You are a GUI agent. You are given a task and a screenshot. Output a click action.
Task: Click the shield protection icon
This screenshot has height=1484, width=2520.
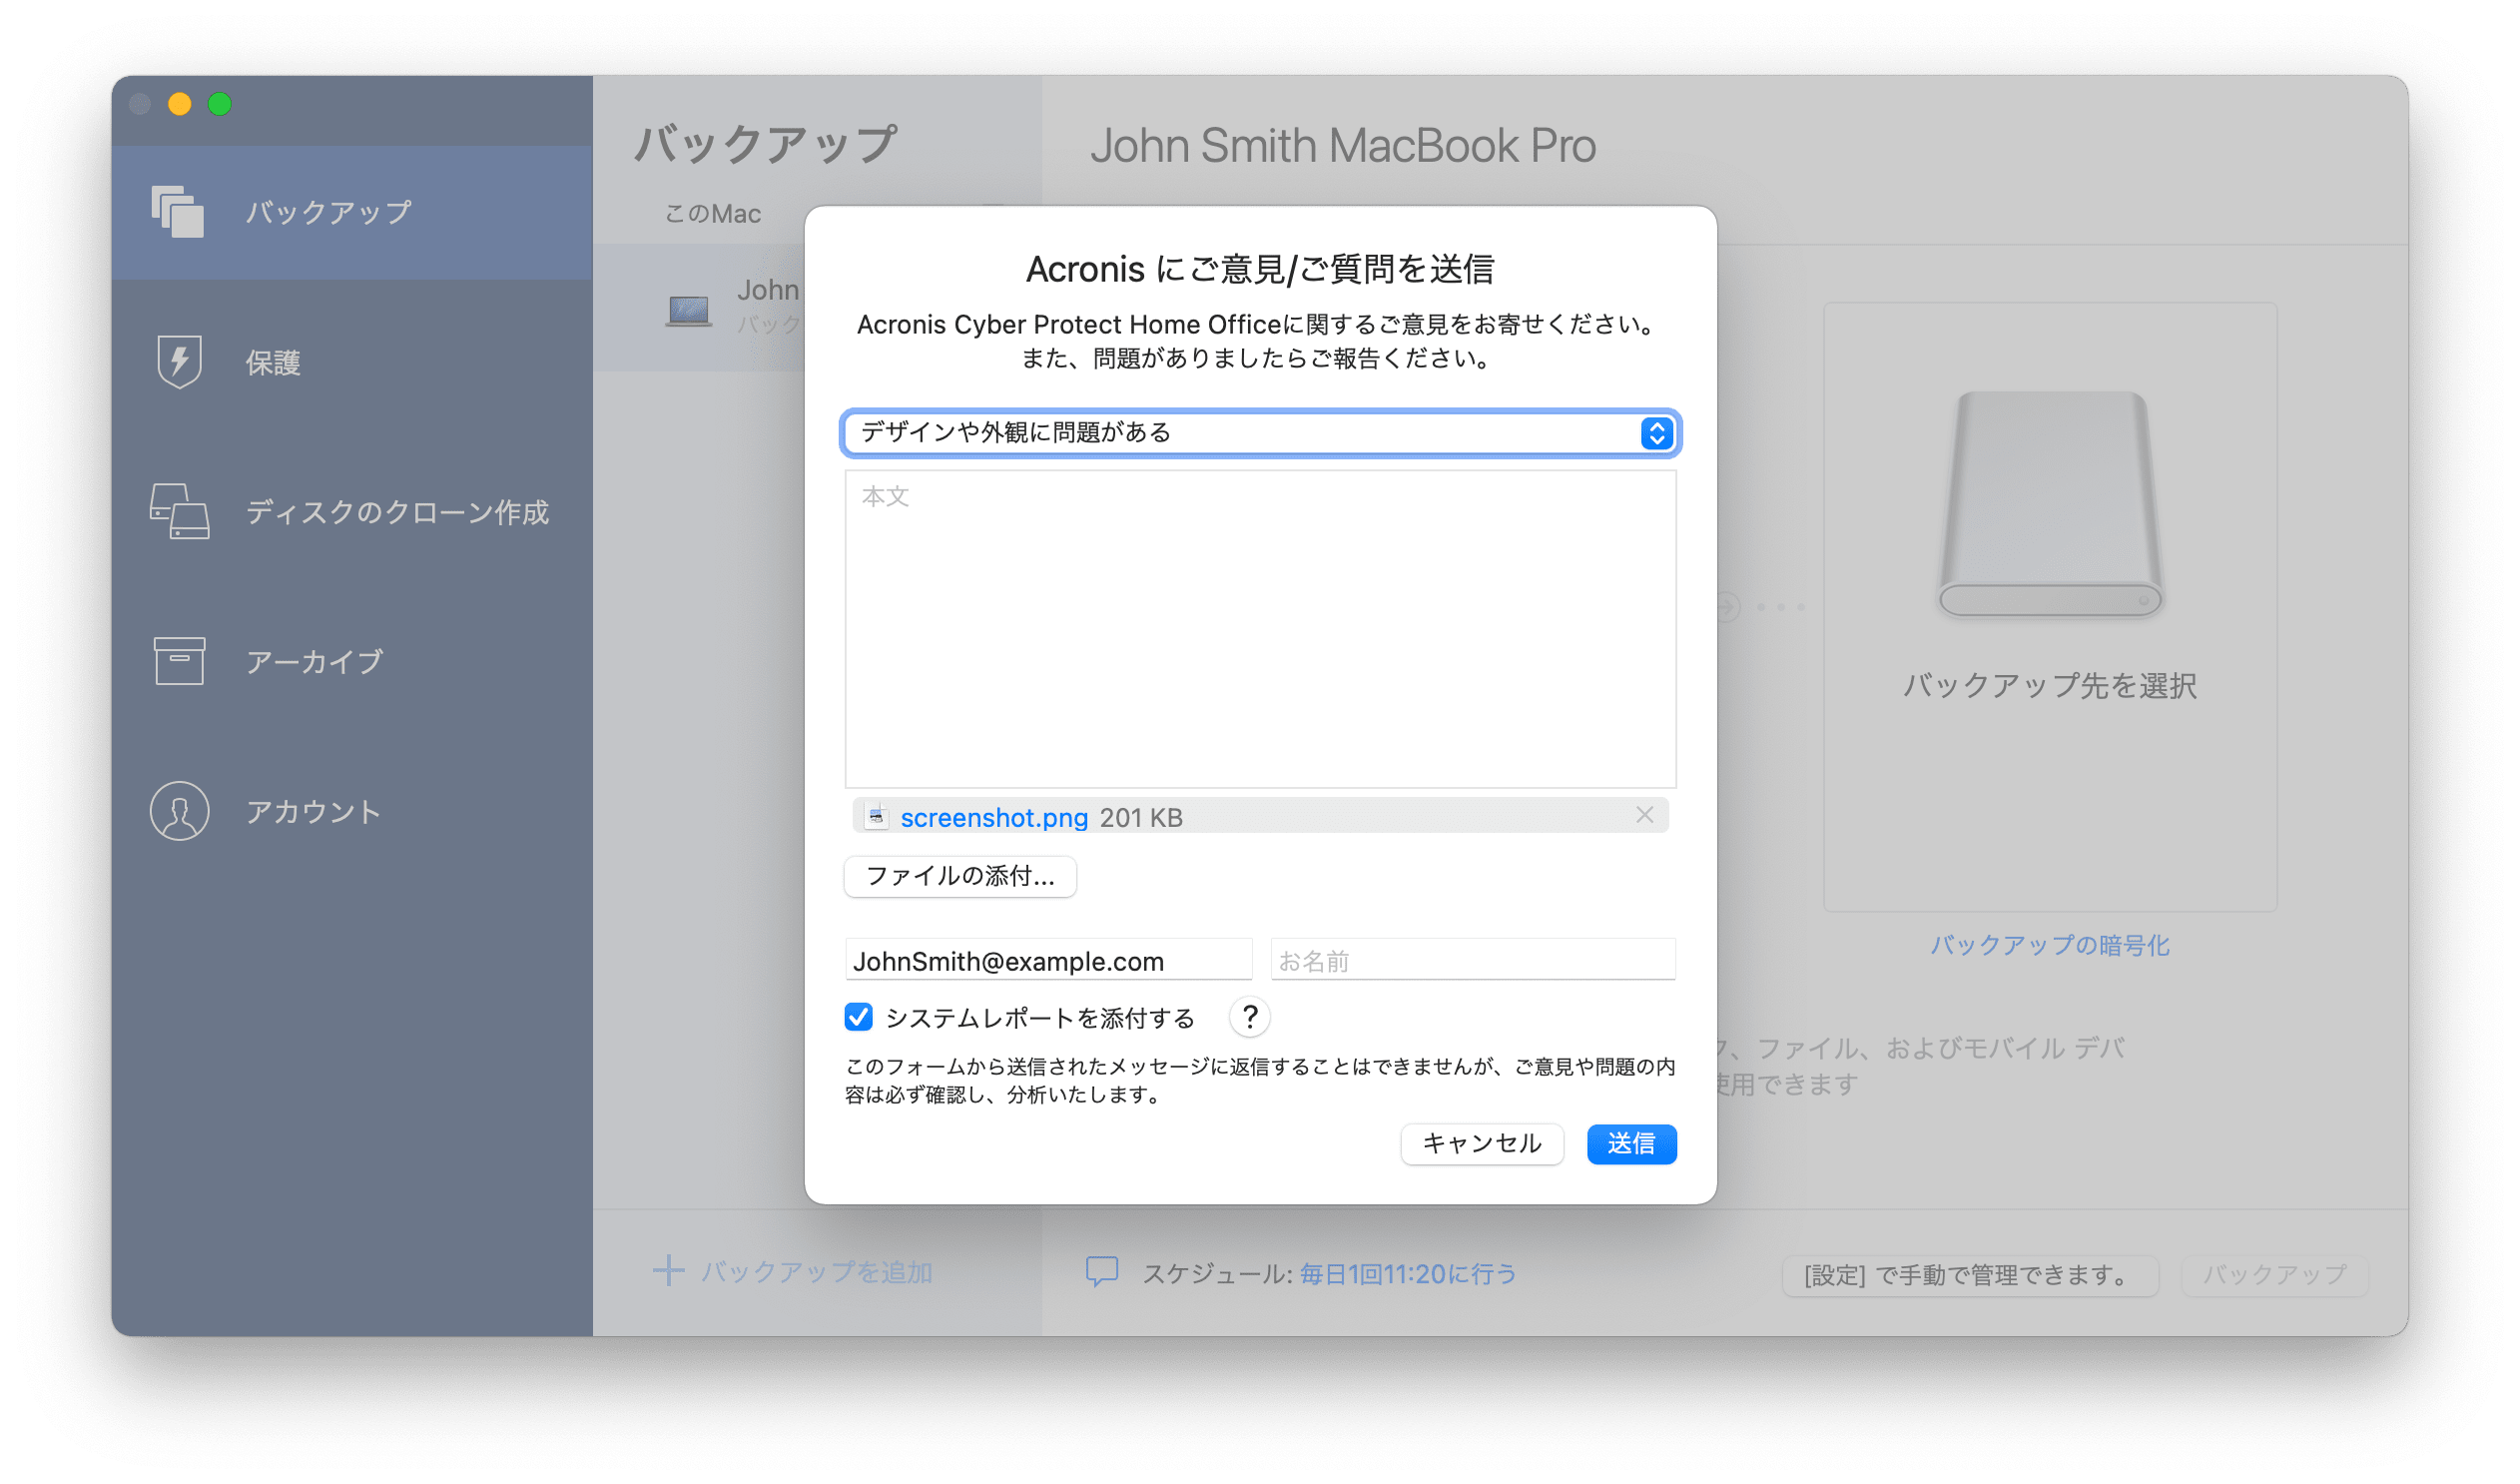coord(179,361)
